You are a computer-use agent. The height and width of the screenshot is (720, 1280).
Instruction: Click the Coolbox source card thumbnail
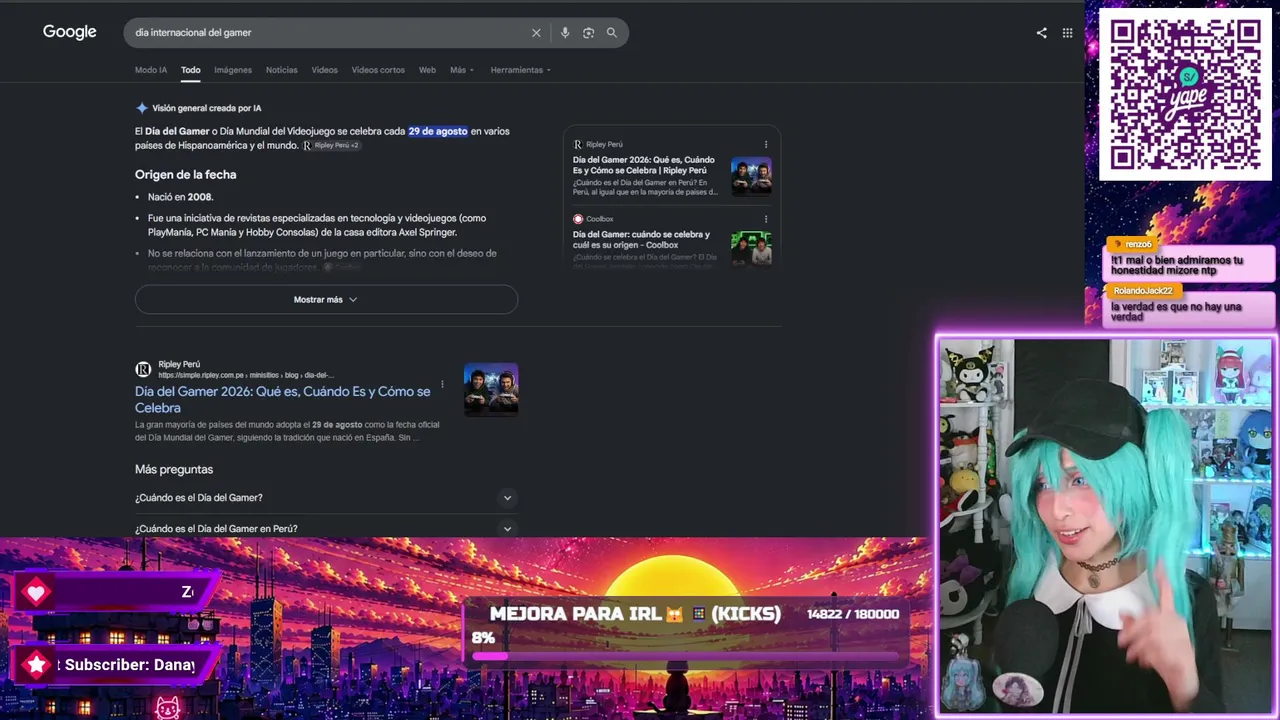(751, 249)
